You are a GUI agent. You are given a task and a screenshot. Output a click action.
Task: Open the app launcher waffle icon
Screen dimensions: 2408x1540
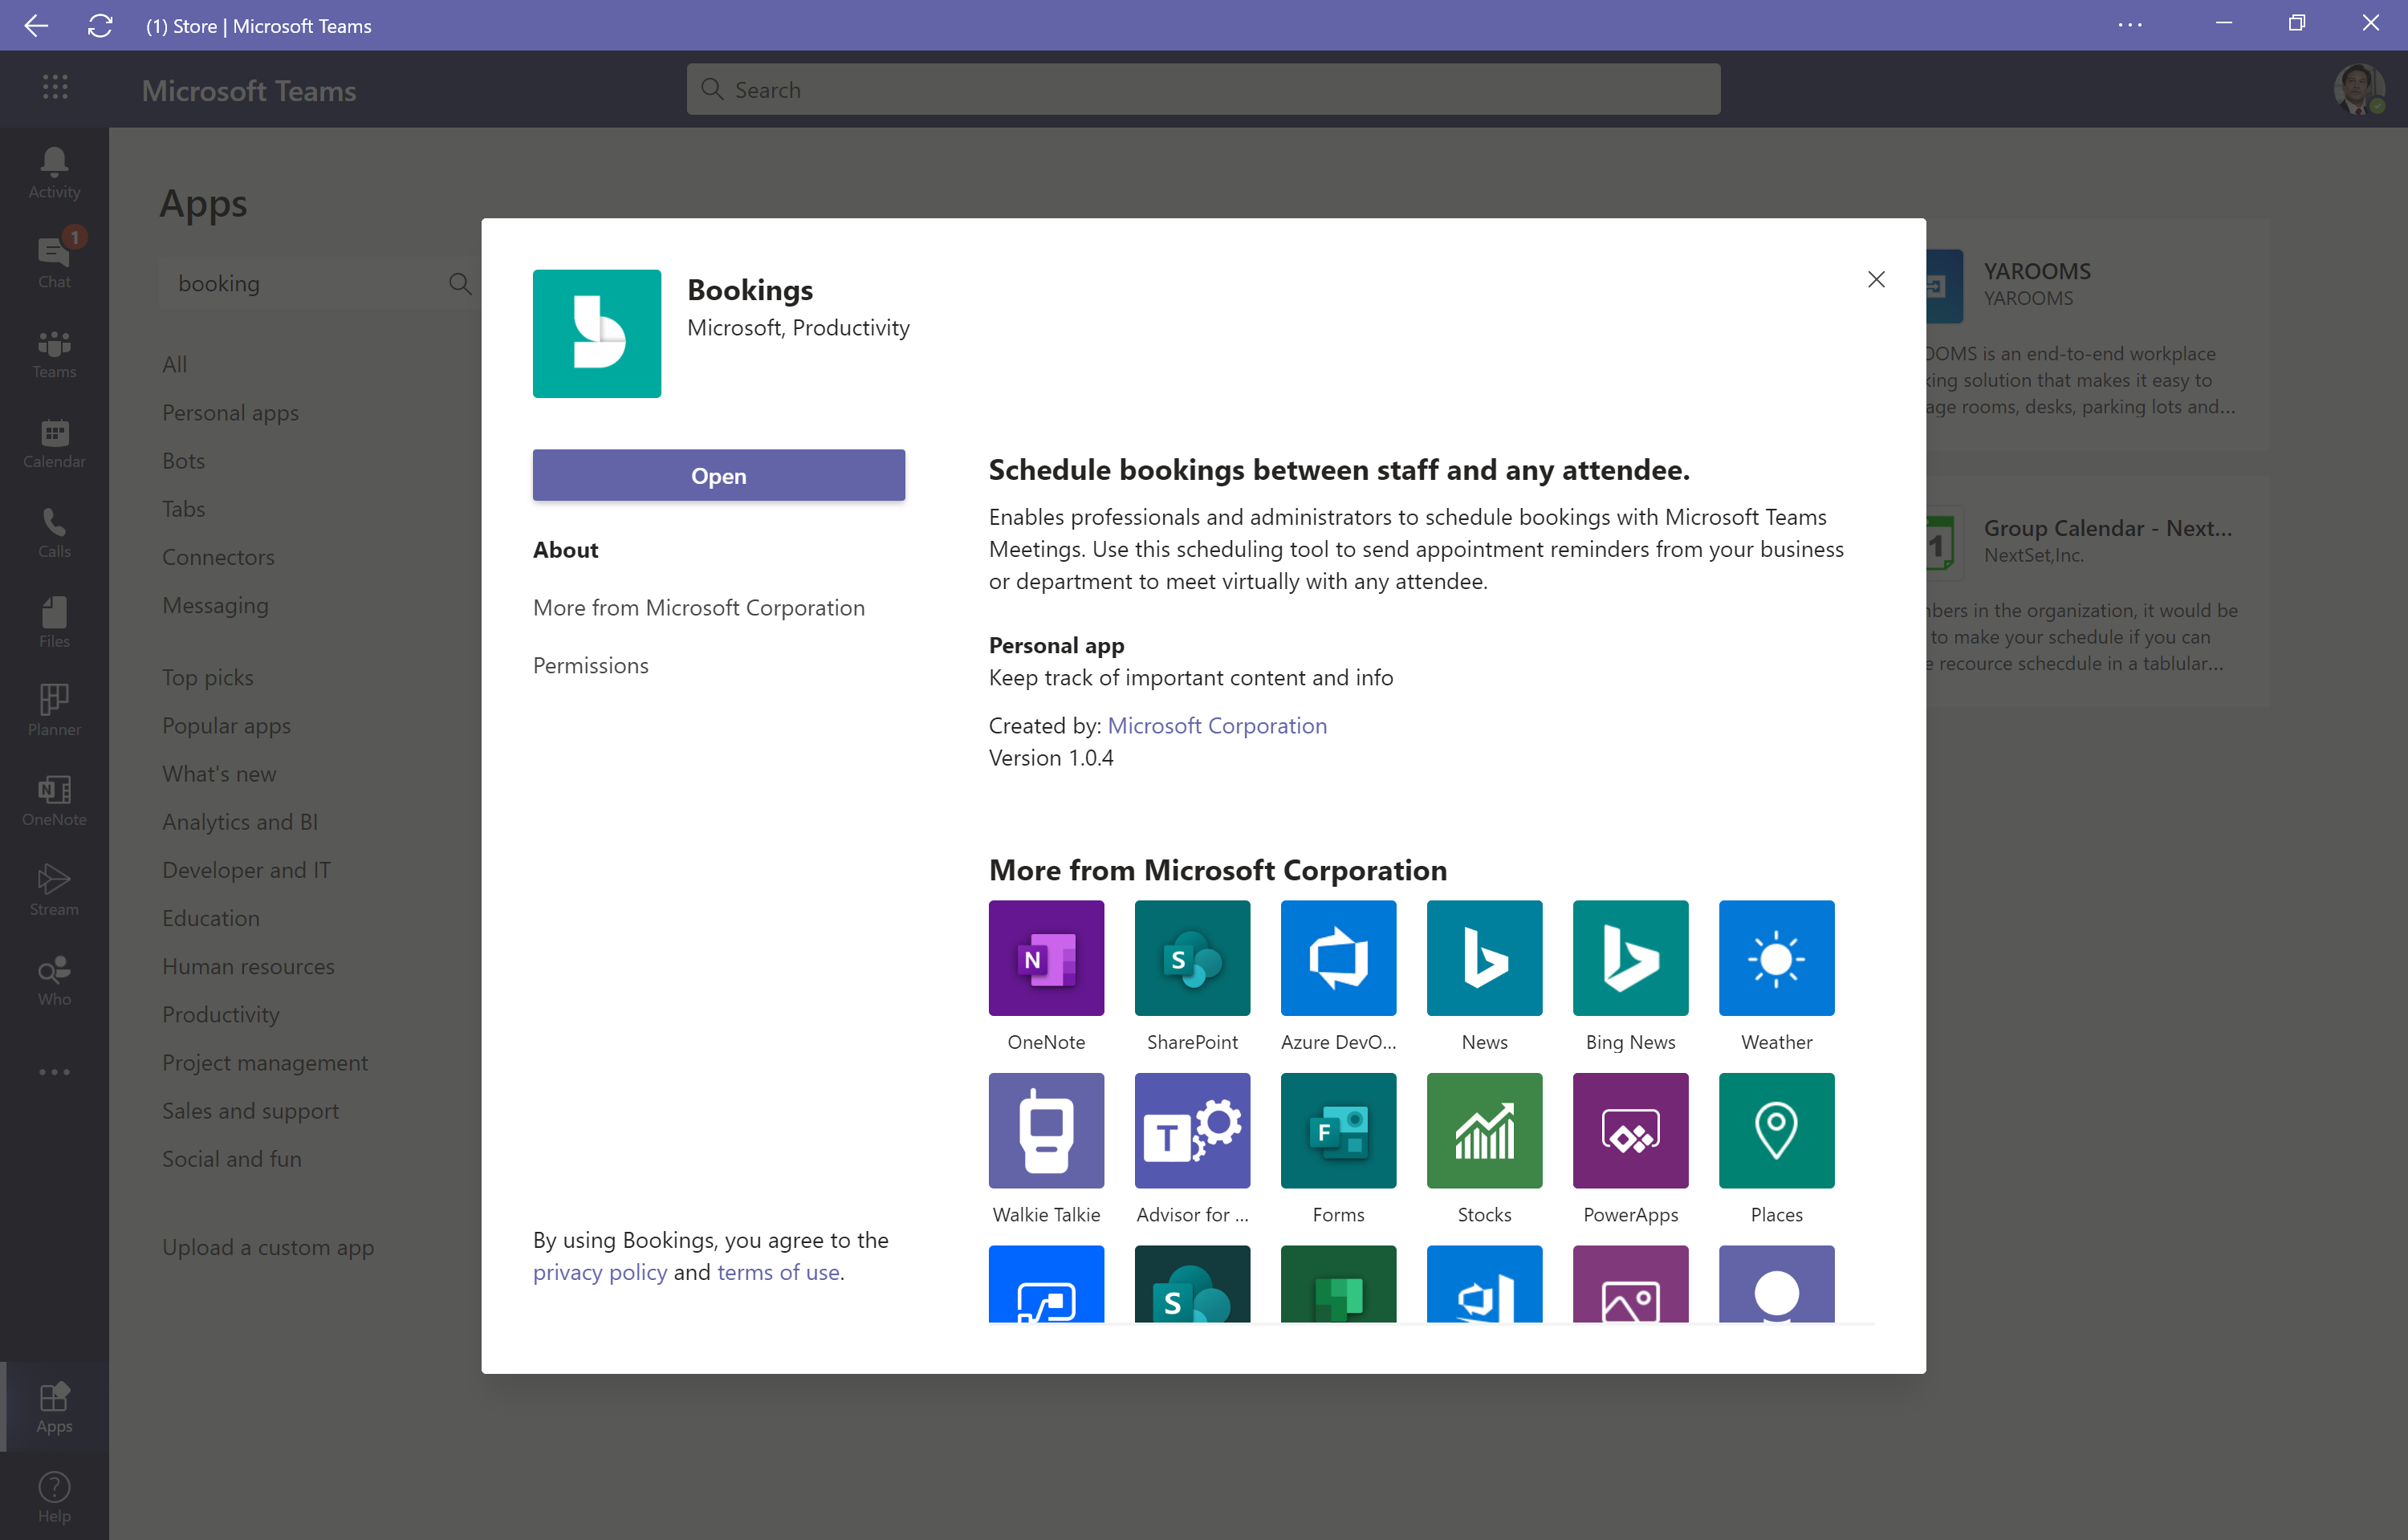pyautogui.click(x=55, y=88)
